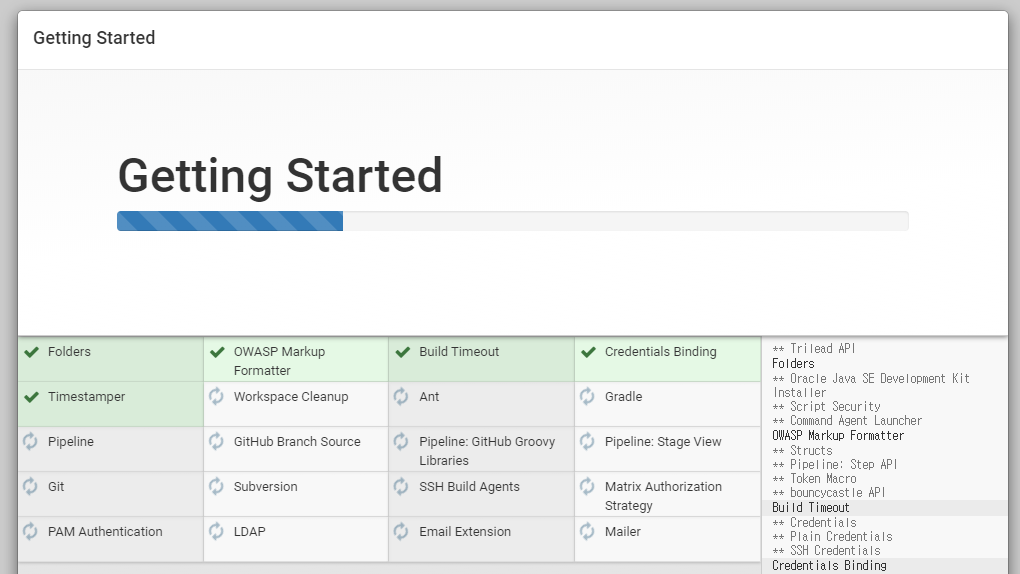Click the pending spinner icon for Workspace Cleanup

[x=217, y=396]
